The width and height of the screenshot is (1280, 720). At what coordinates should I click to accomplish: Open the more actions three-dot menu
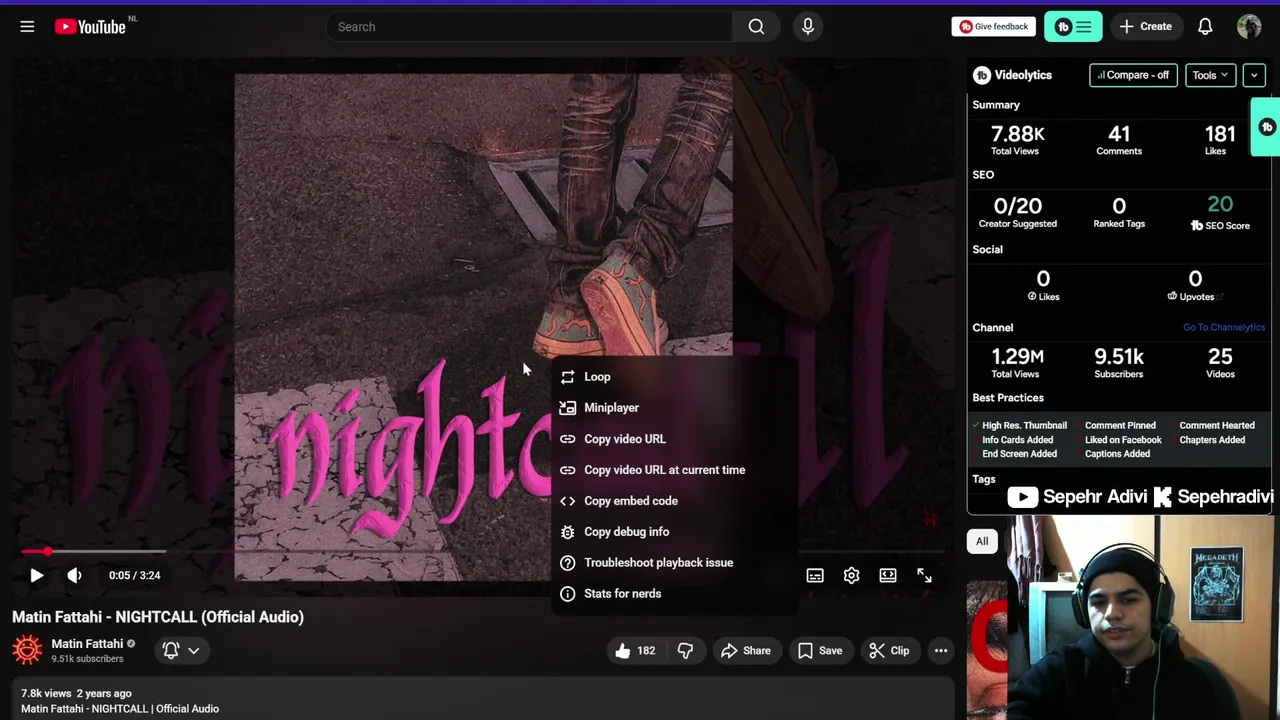941,651
